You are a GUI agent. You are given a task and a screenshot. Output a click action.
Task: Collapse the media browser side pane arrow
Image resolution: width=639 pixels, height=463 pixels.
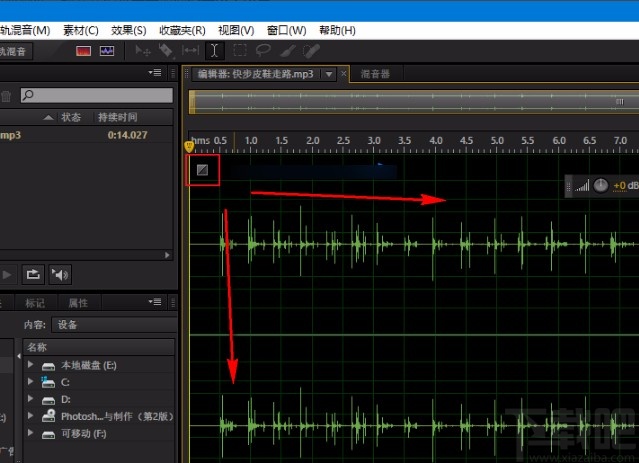[x=19, y=356]
